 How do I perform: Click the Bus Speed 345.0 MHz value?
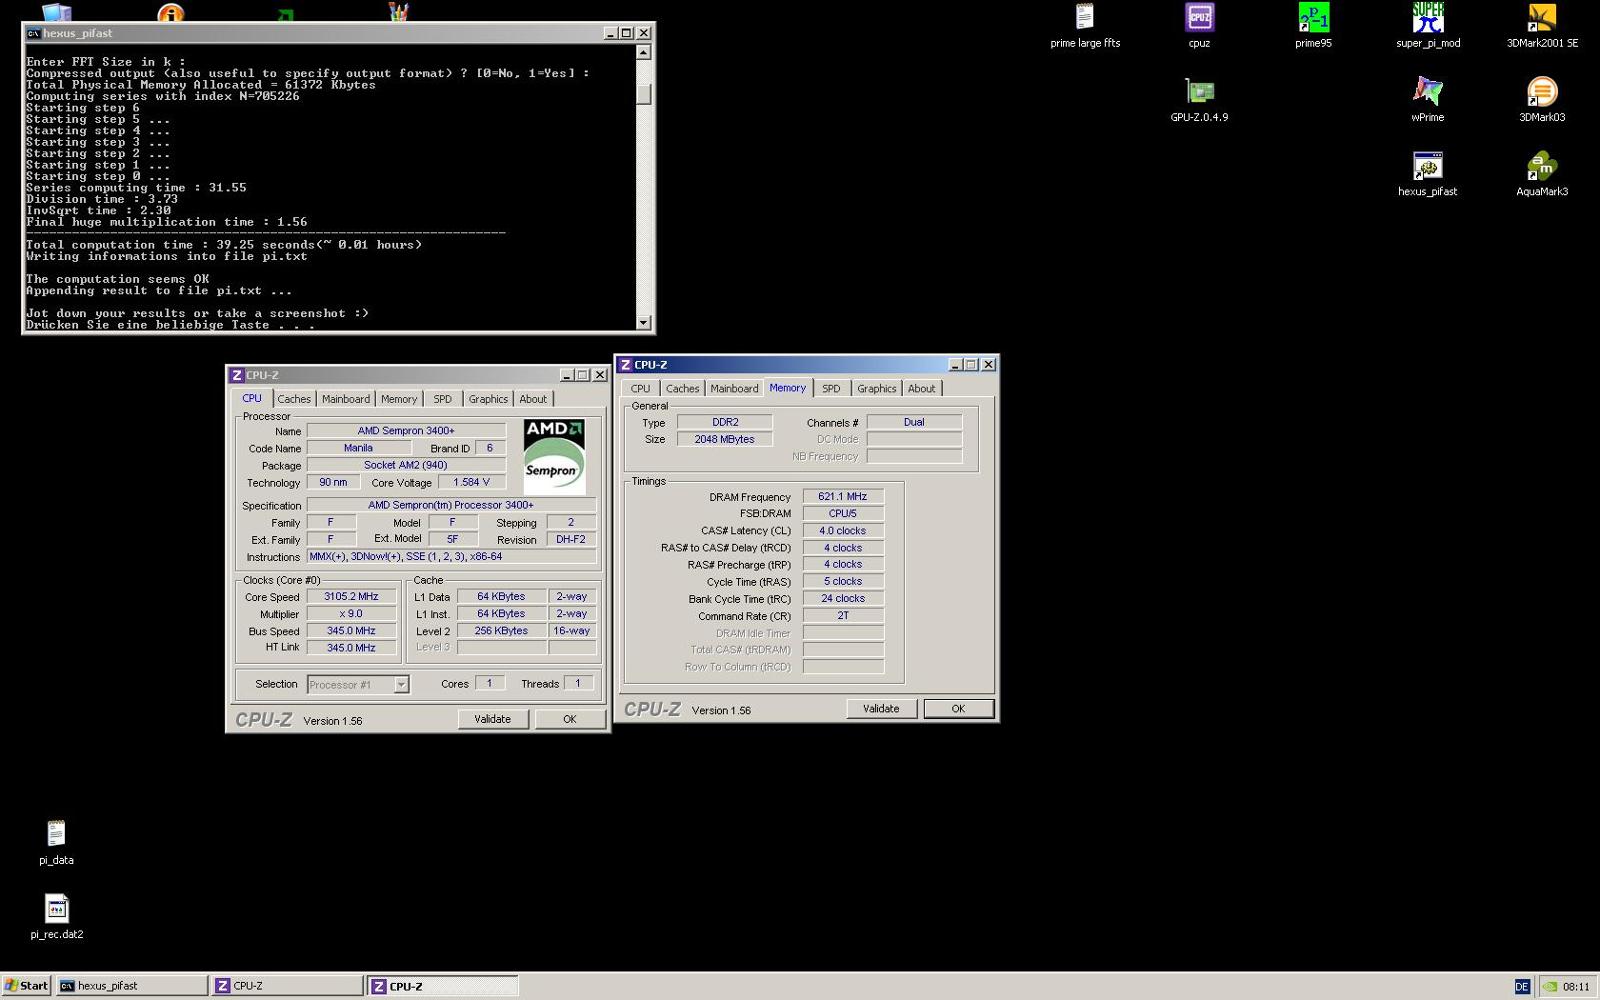[351, 631]
